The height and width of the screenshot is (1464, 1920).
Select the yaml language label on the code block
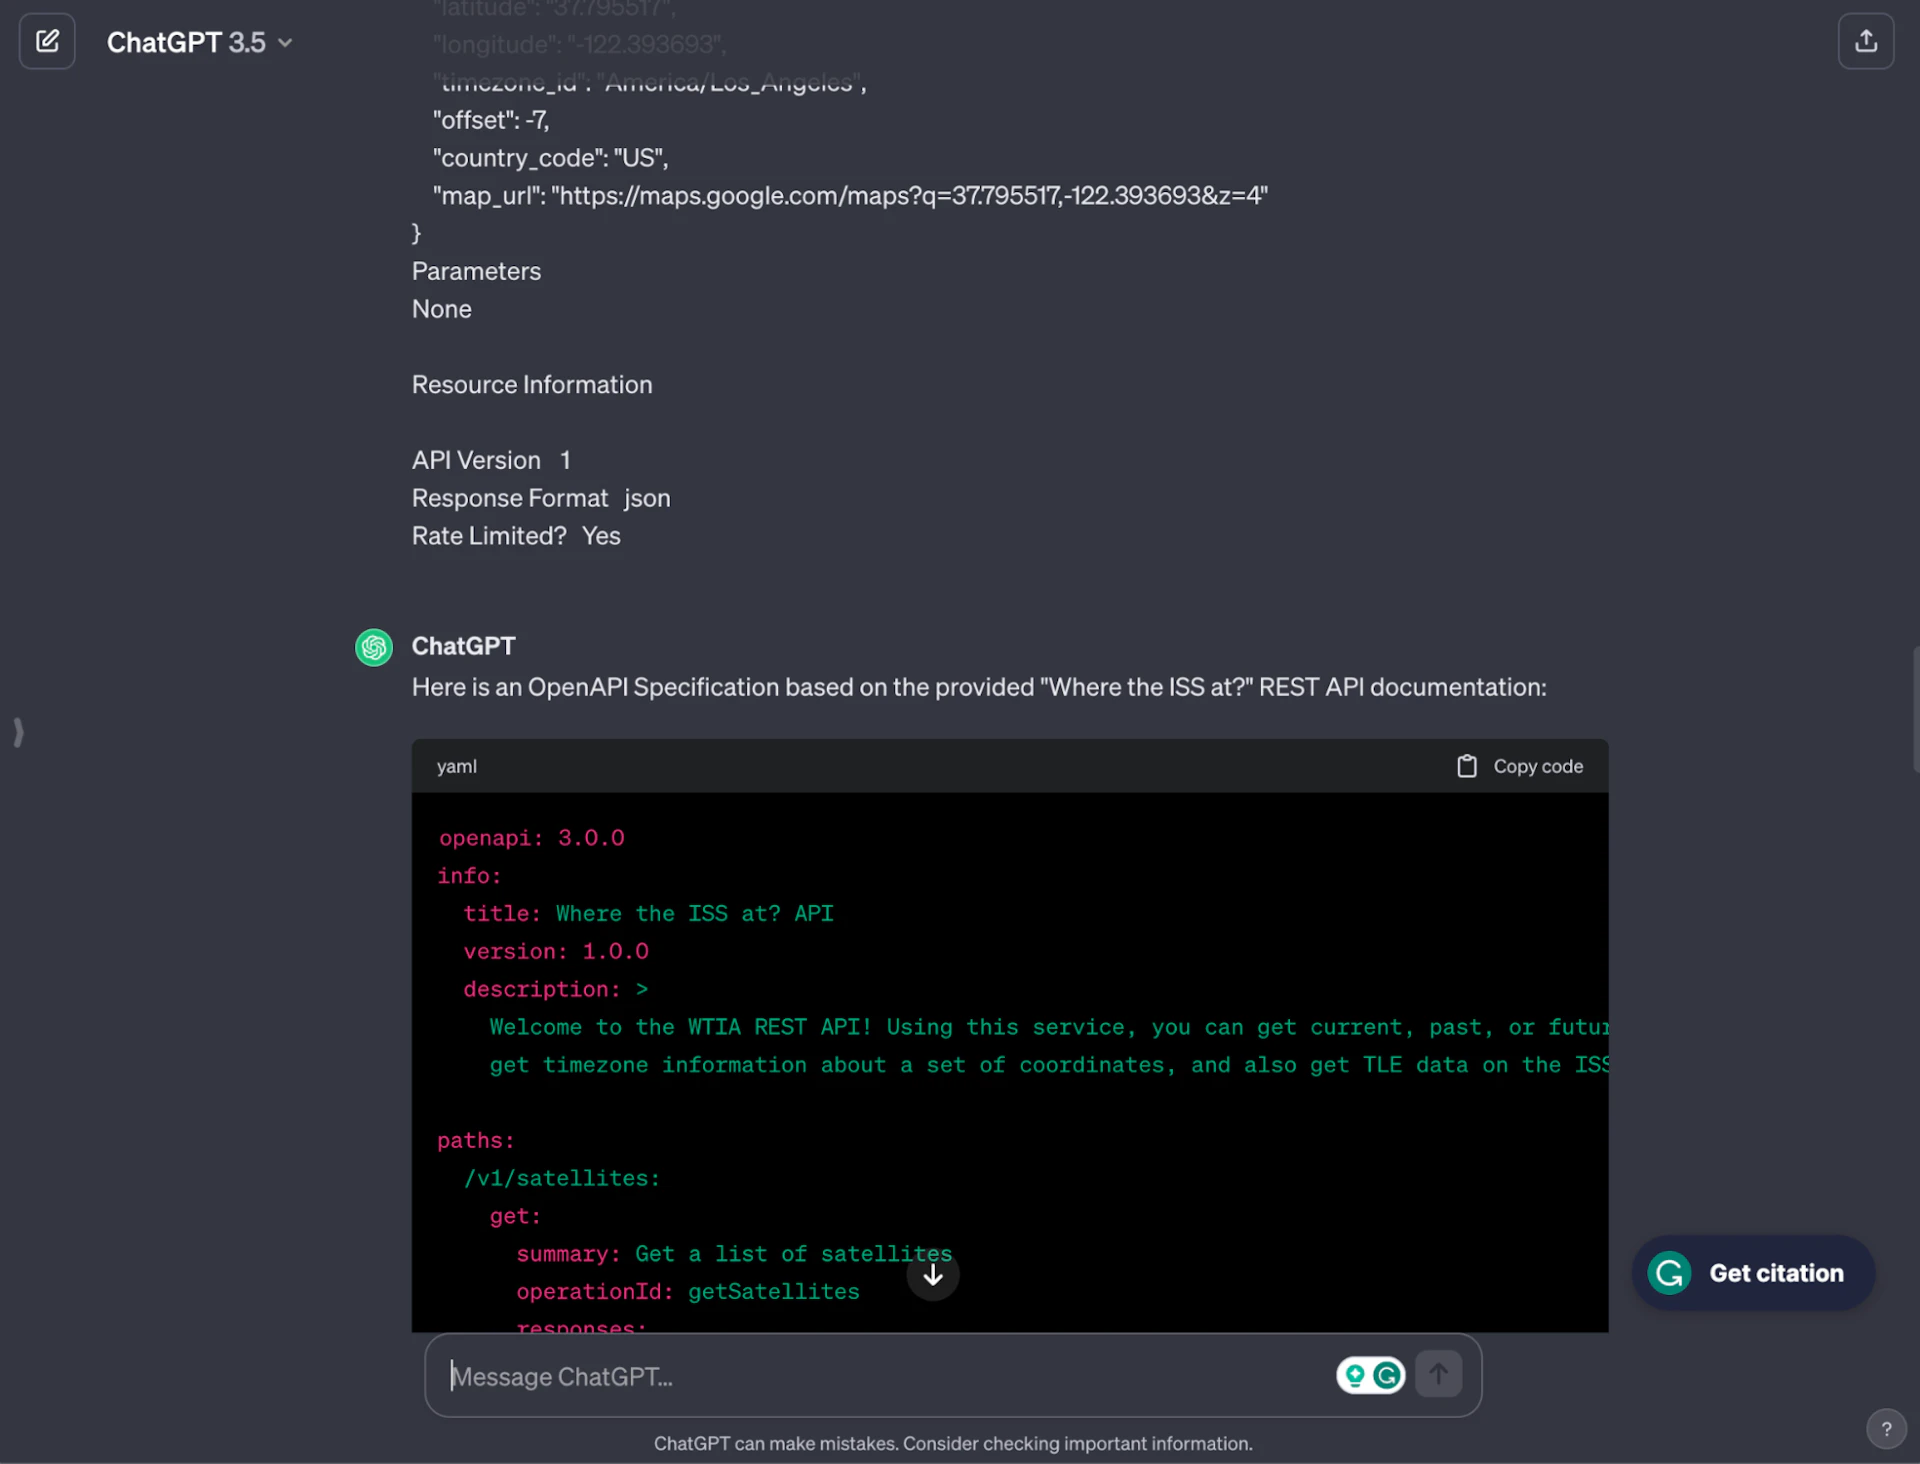[x=456, y=765]
